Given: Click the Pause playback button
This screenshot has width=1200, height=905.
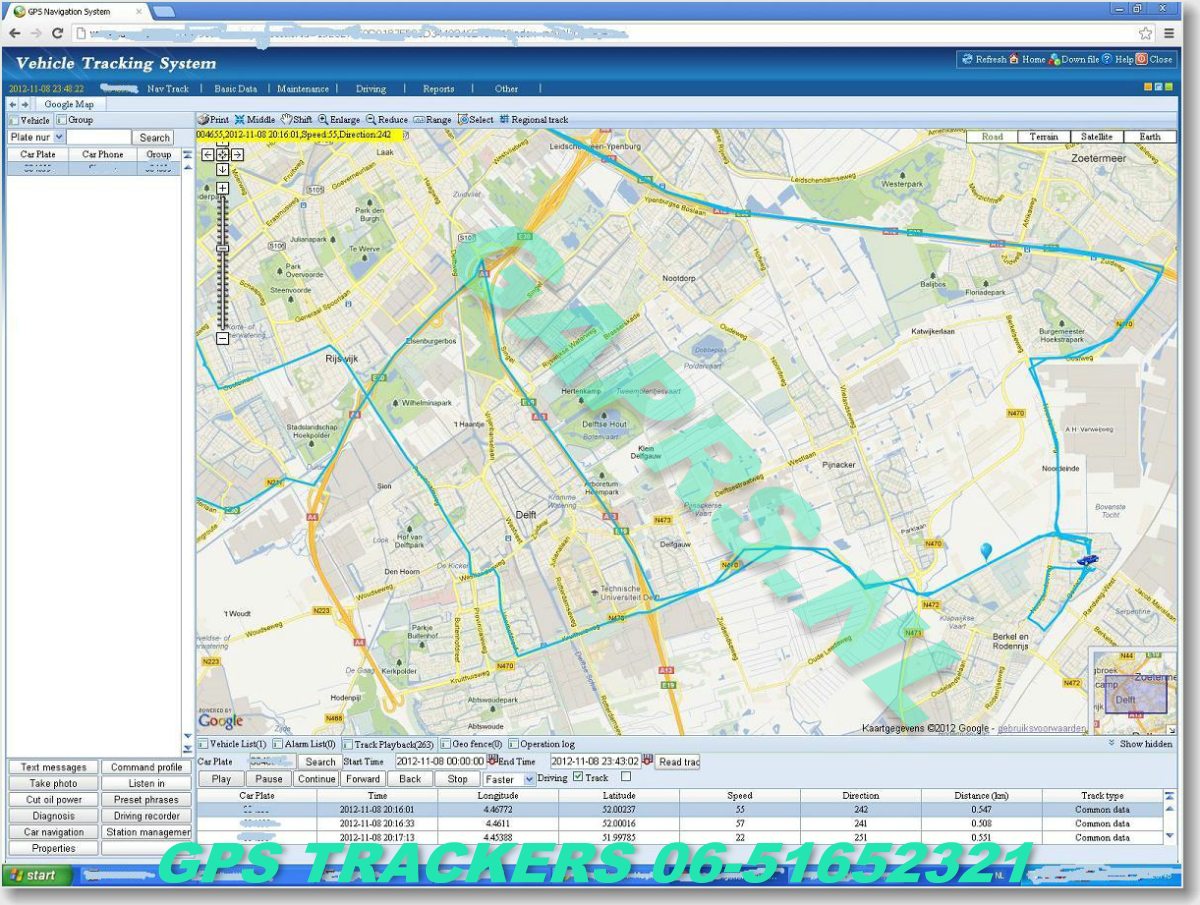Looking at the screenshot, I should (x=269, y=779).
